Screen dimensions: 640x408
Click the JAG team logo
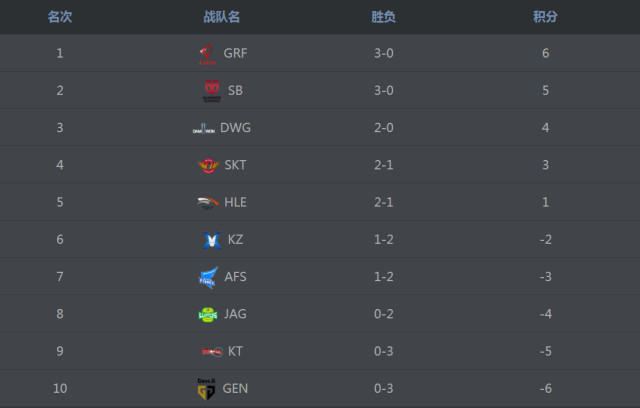point(208,314)
